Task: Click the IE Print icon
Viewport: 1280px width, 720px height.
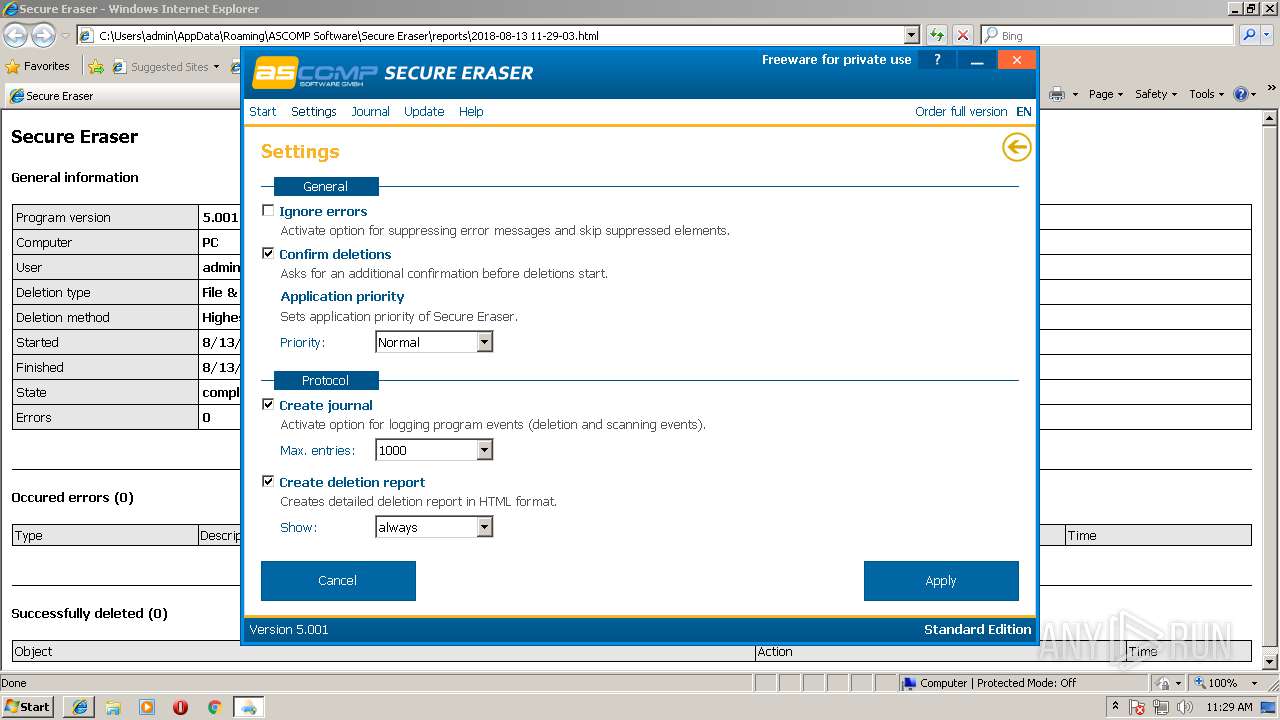Action: tap(1057, 94)
